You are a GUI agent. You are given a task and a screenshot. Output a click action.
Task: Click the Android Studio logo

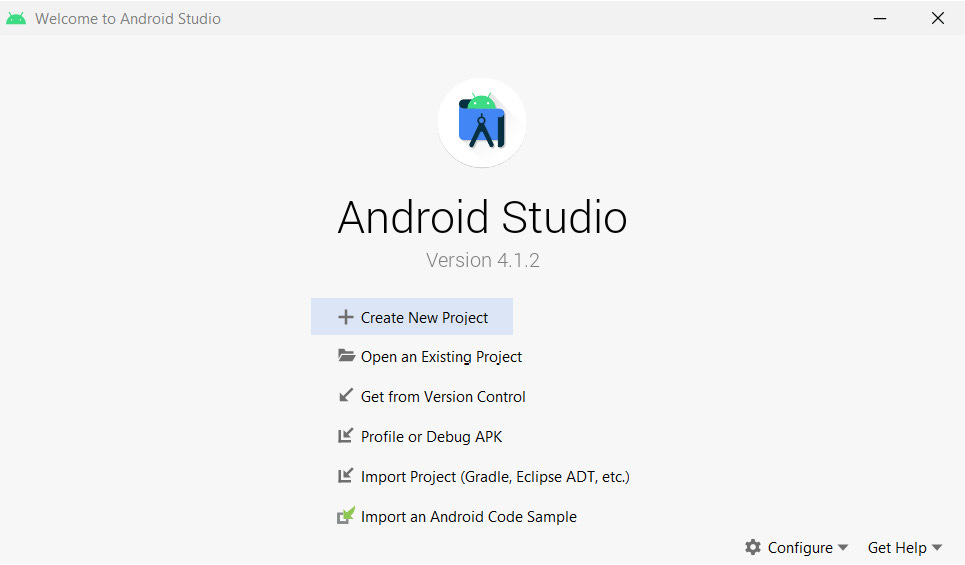(482, 122)
